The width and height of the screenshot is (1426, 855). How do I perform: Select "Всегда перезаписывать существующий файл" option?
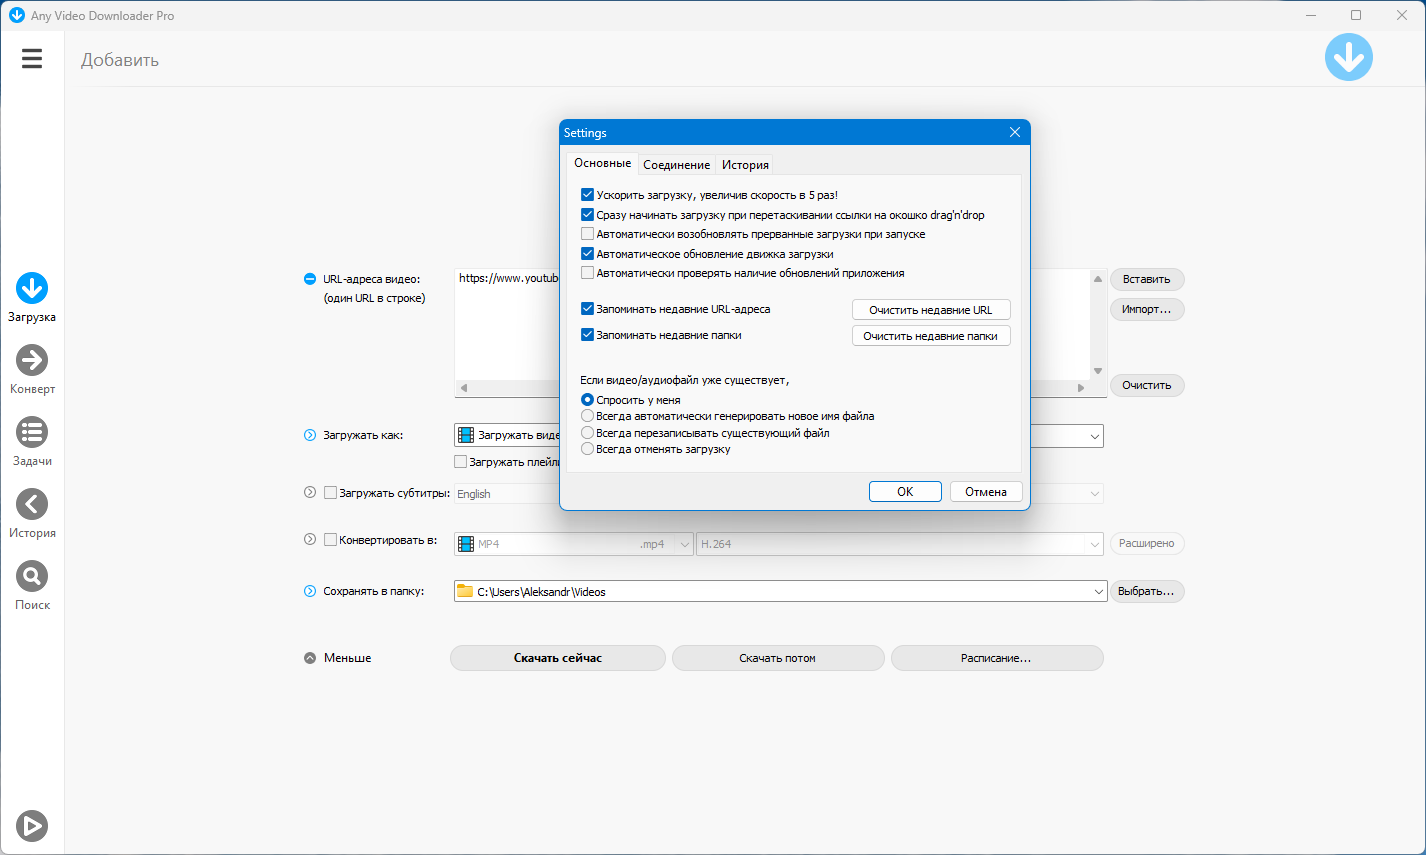588,433
